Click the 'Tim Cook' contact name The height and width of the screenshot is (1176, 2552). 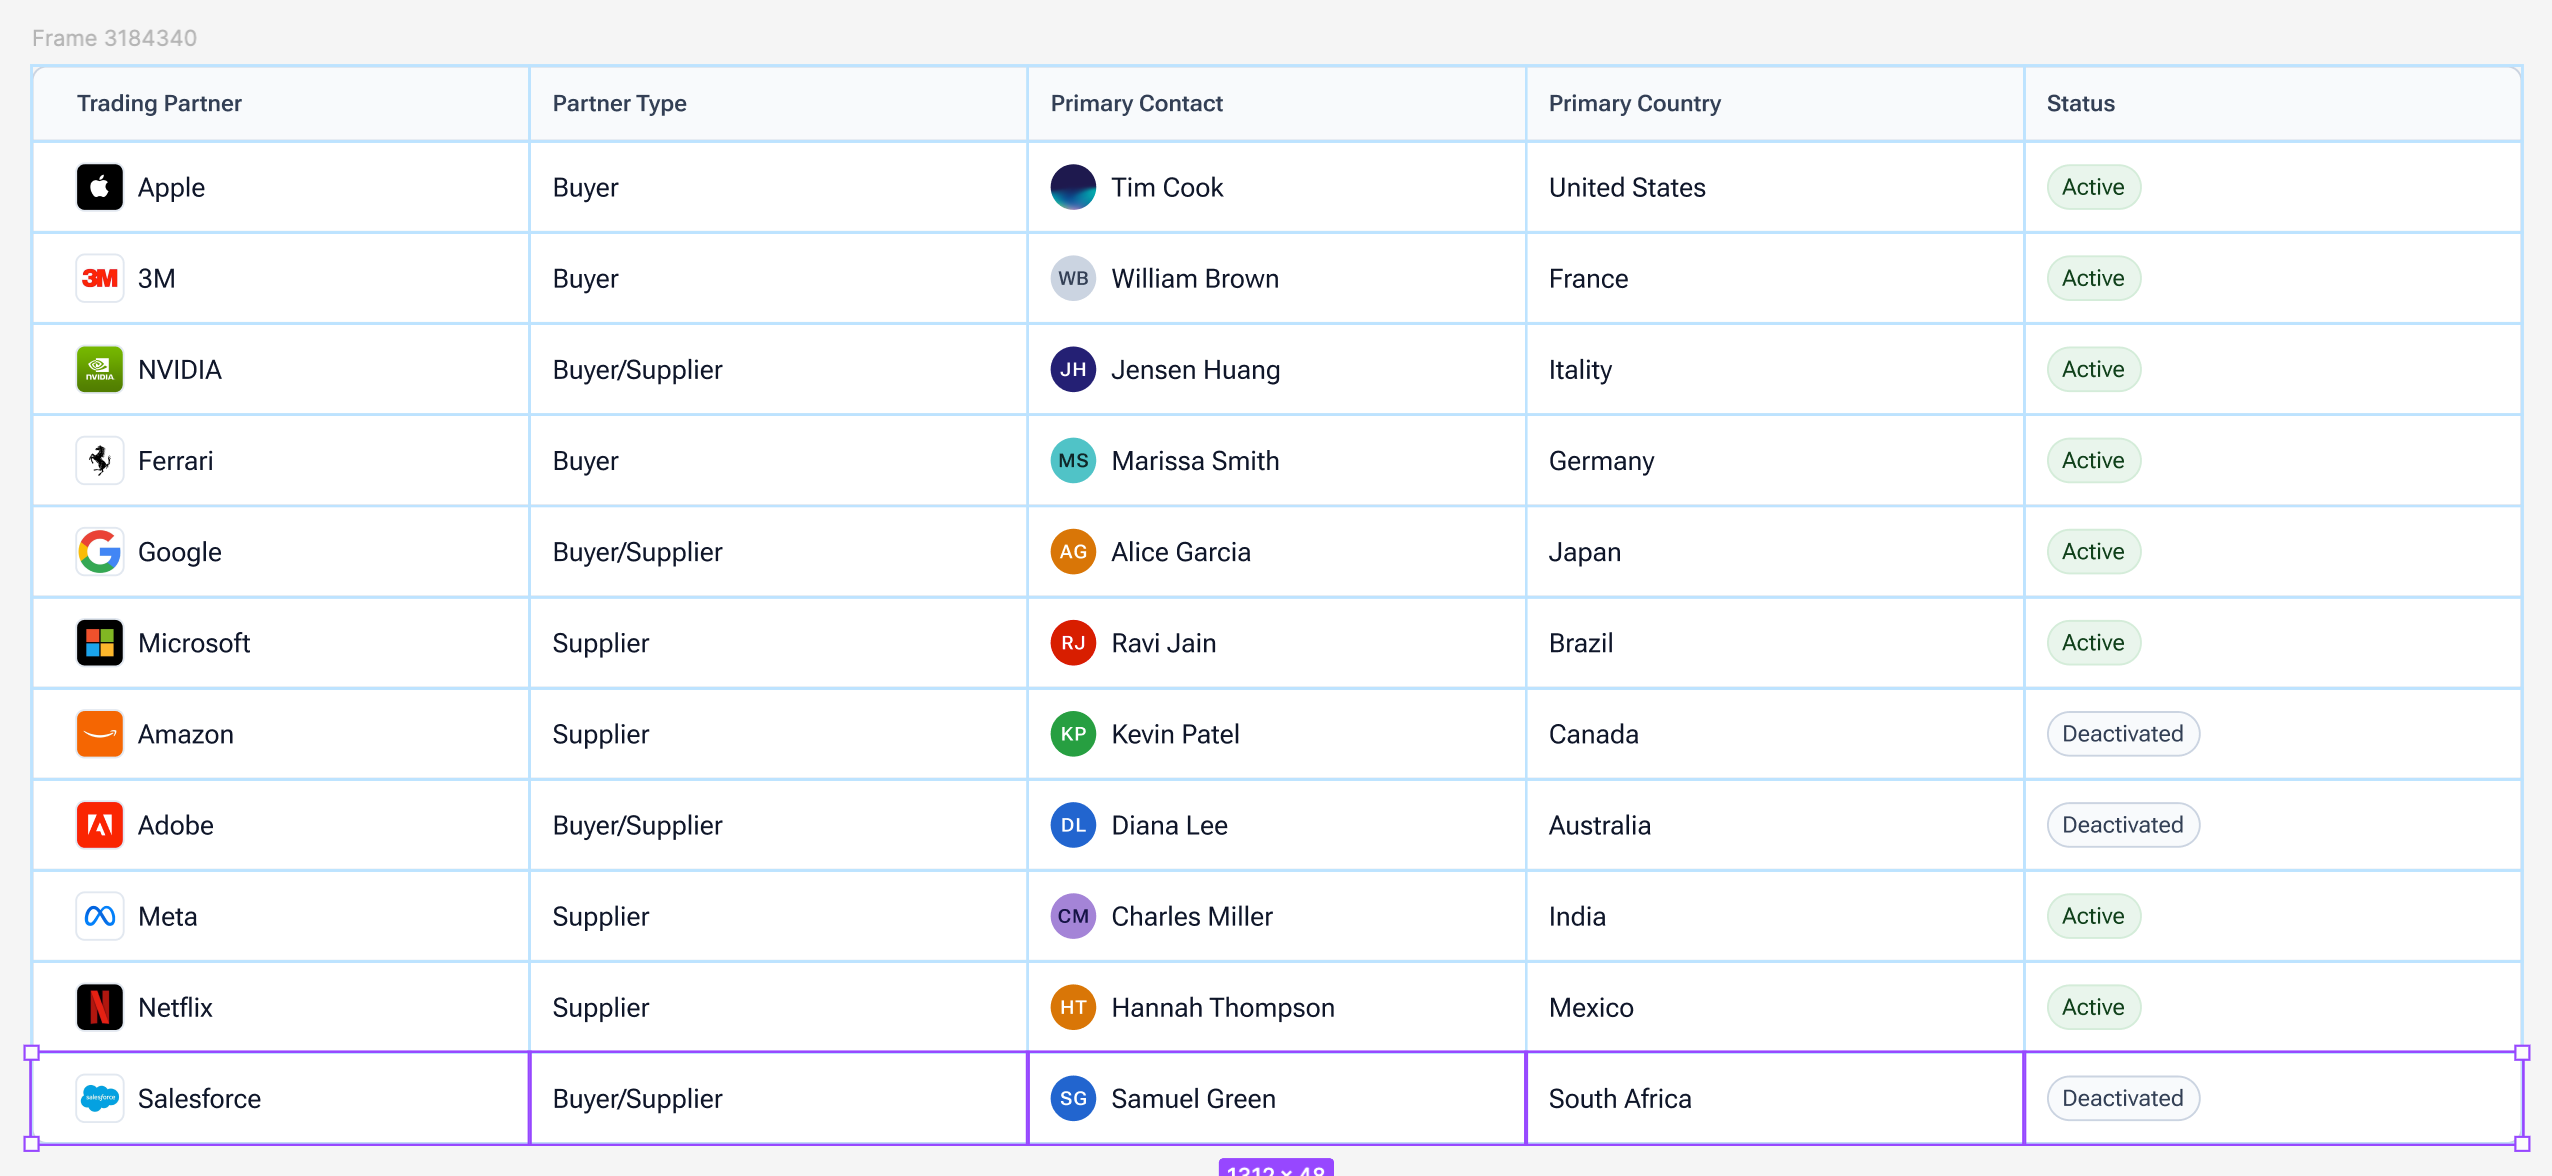pyautogui.click(x=1166, y=187)
